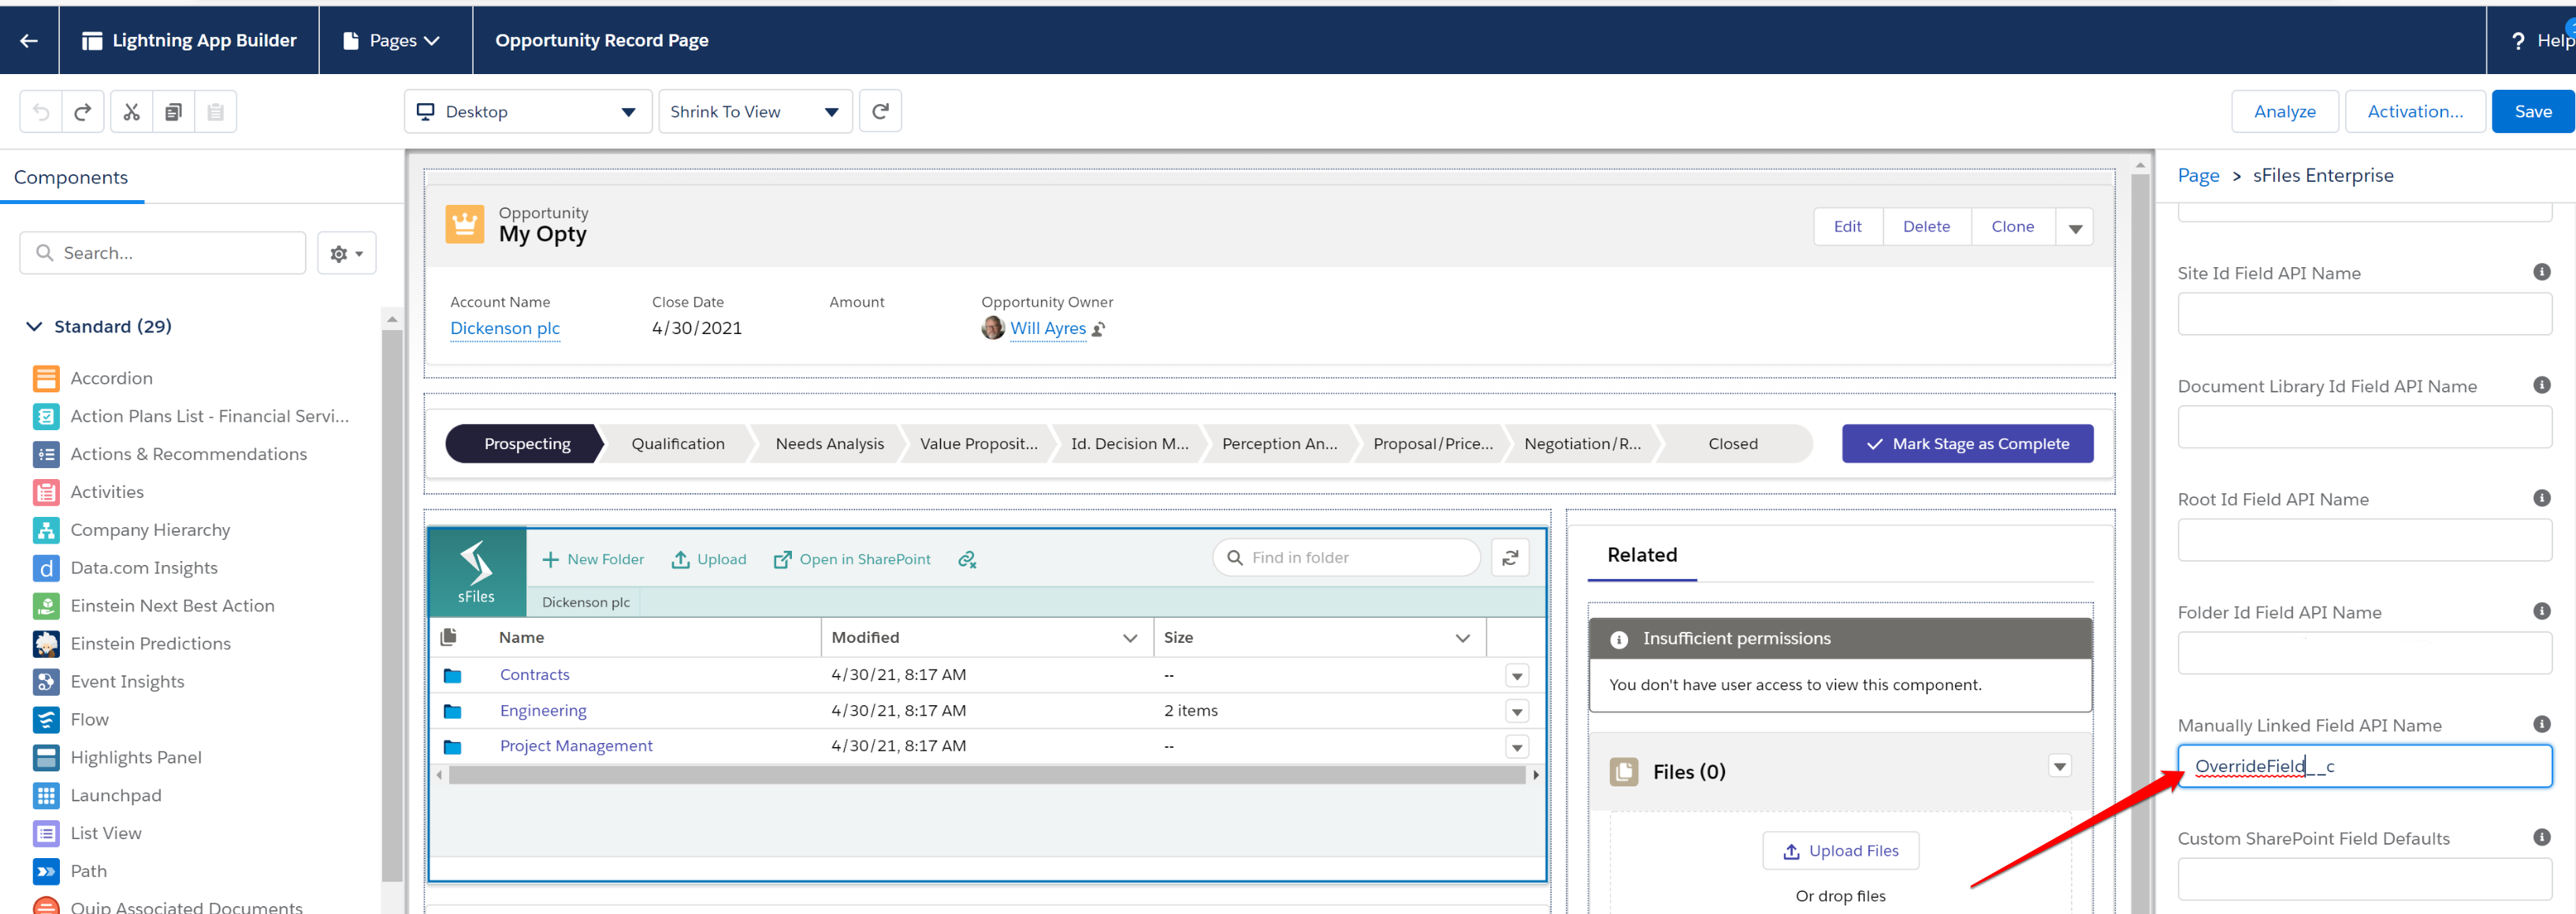Viewport: 2576px width, 914px height.
Task: Open Engineering row actions menu
Action: coord(1517,712)
